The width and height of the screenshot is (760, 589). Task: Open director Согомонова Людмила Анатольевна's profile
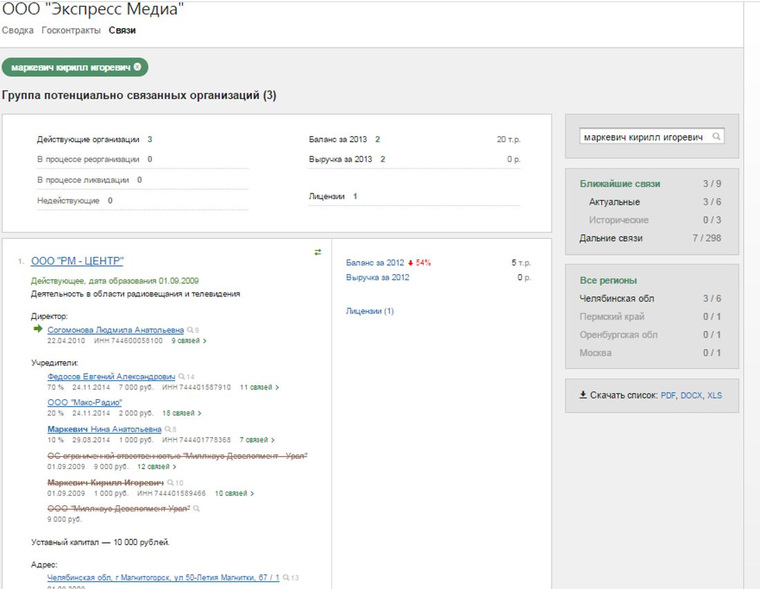pyautogui.click(x=115, y=330)
